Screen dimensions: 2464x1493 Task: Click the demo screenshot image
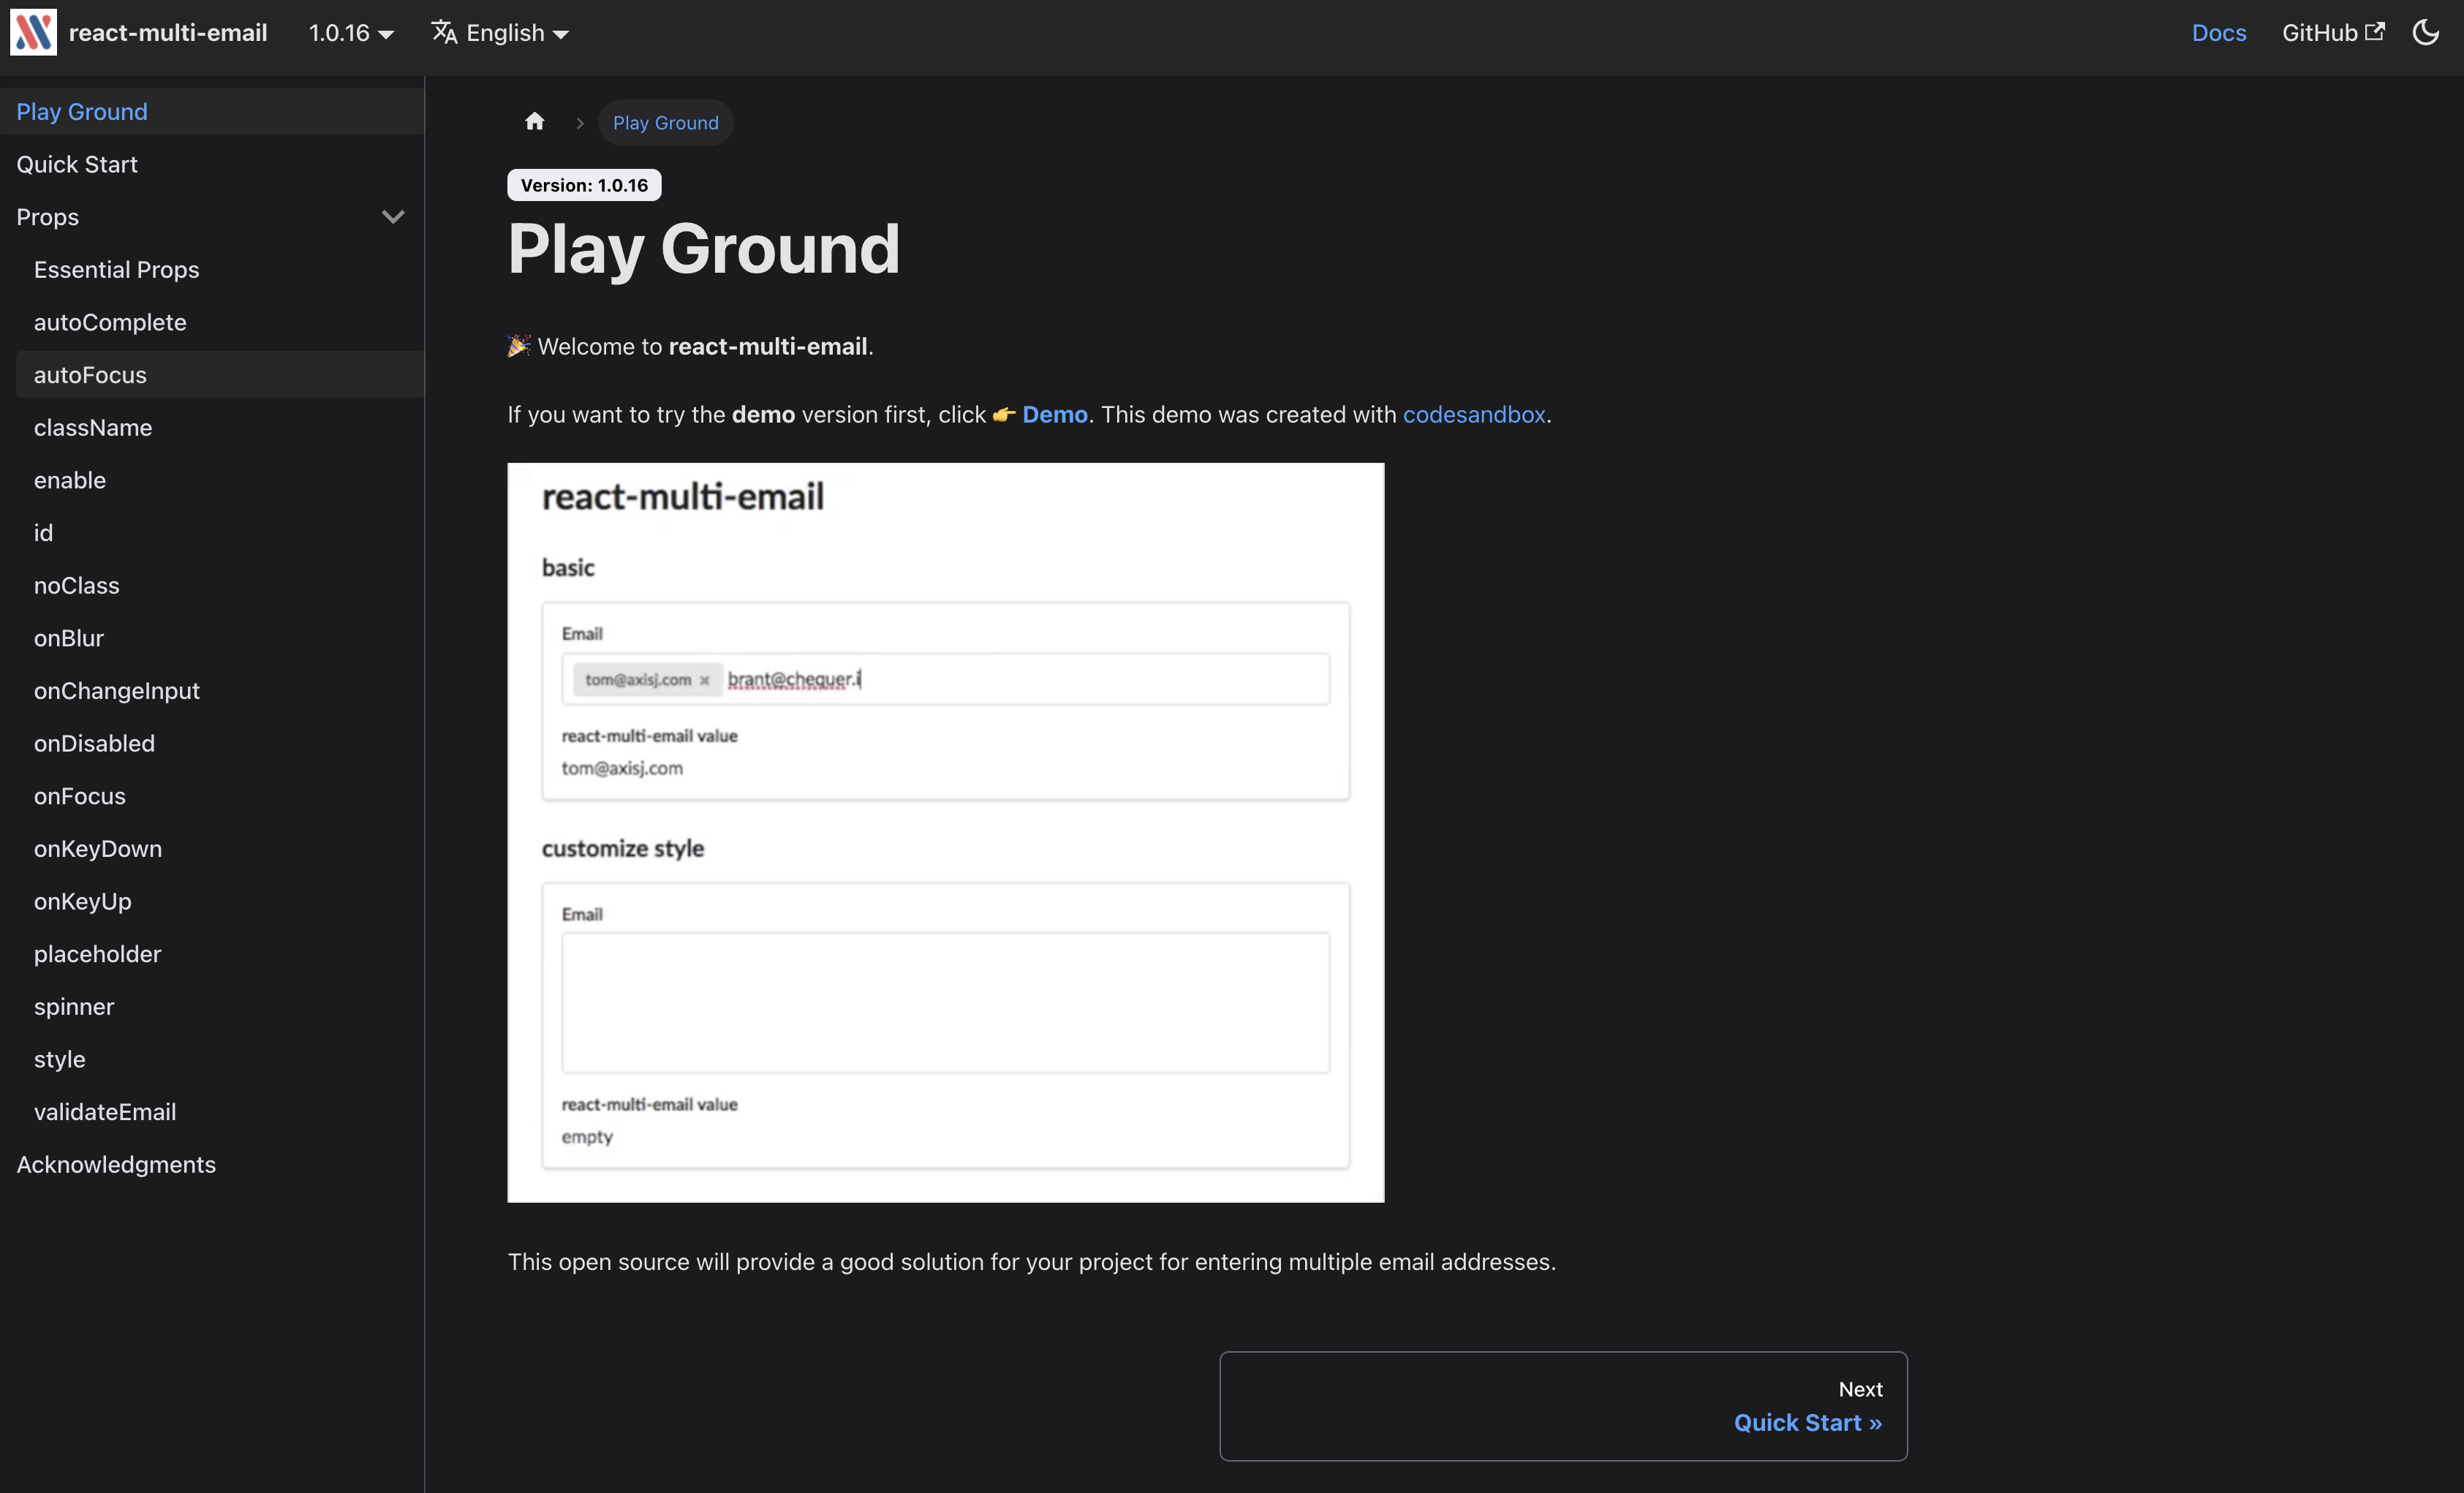tap(945, 832)
